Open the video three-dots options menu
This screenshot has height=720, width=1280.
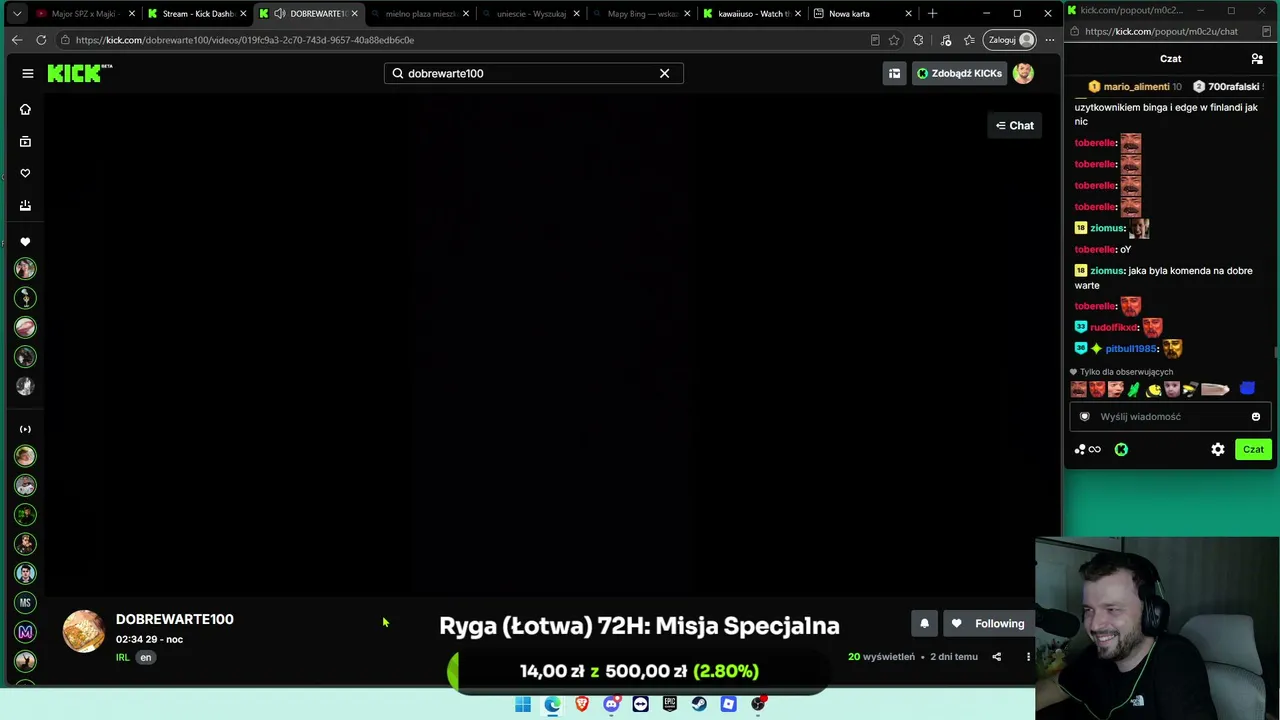[1028, 657]
